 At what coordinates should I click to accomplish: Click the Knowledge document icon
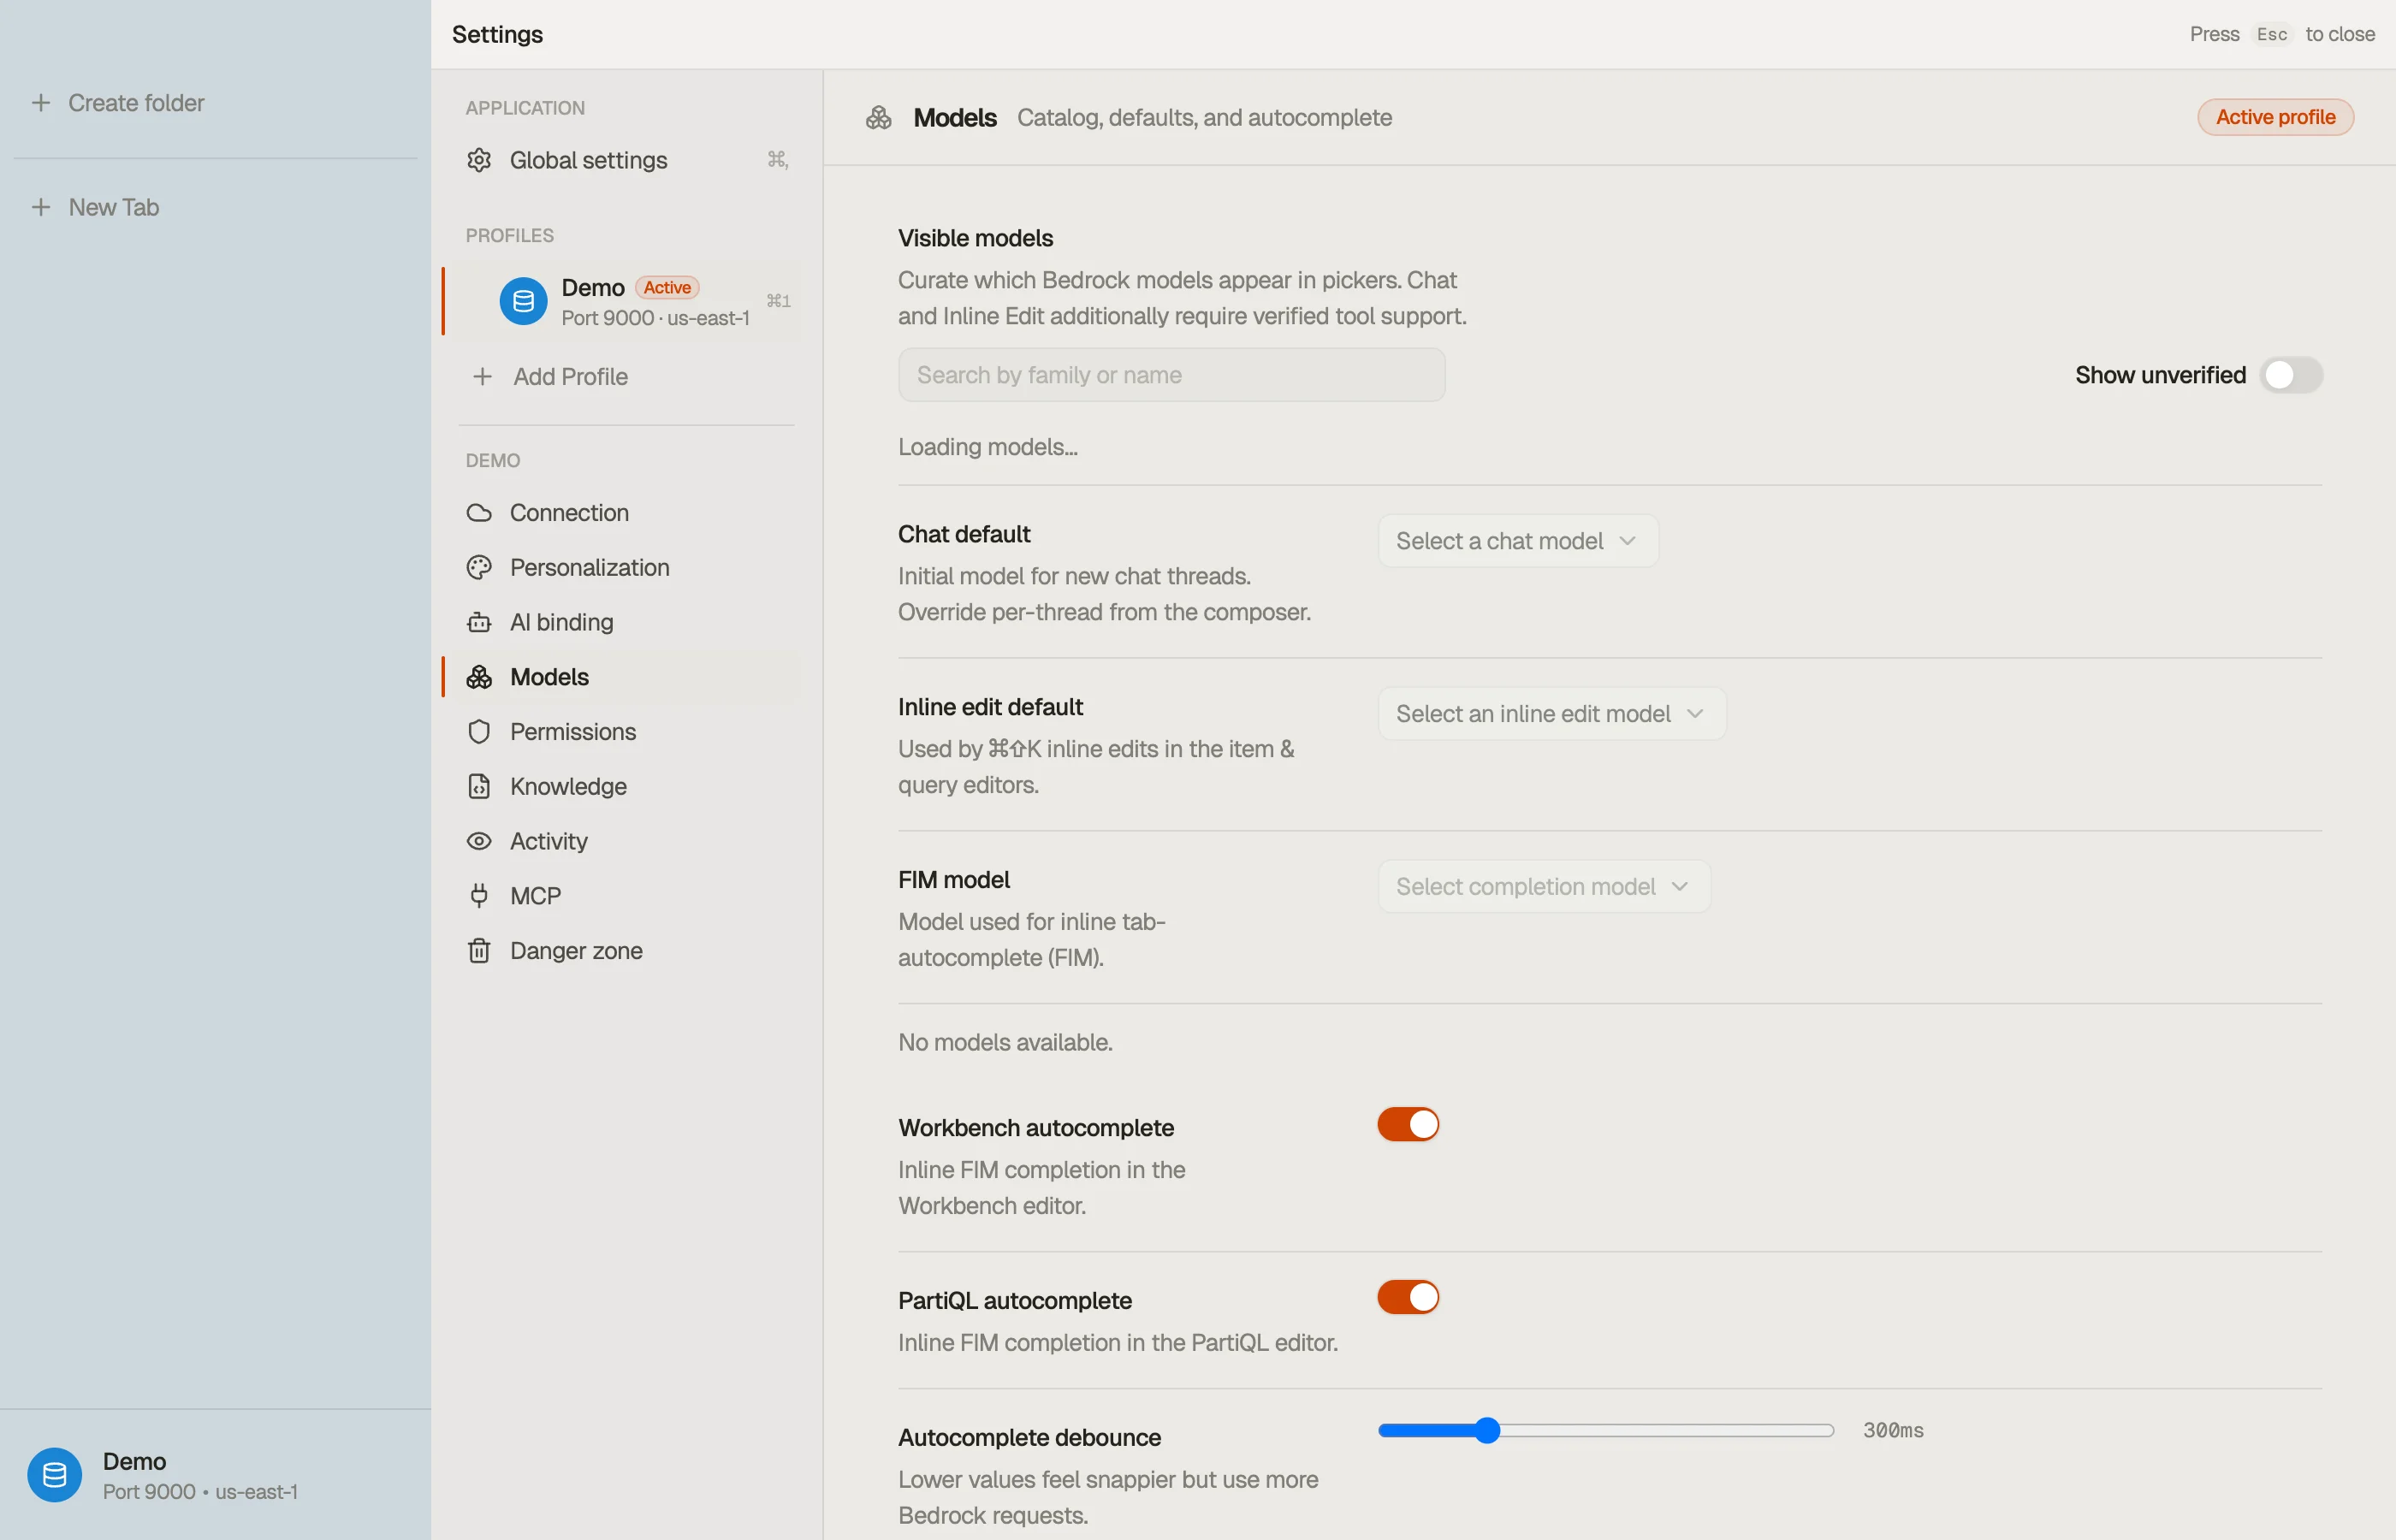coord(479,786)
